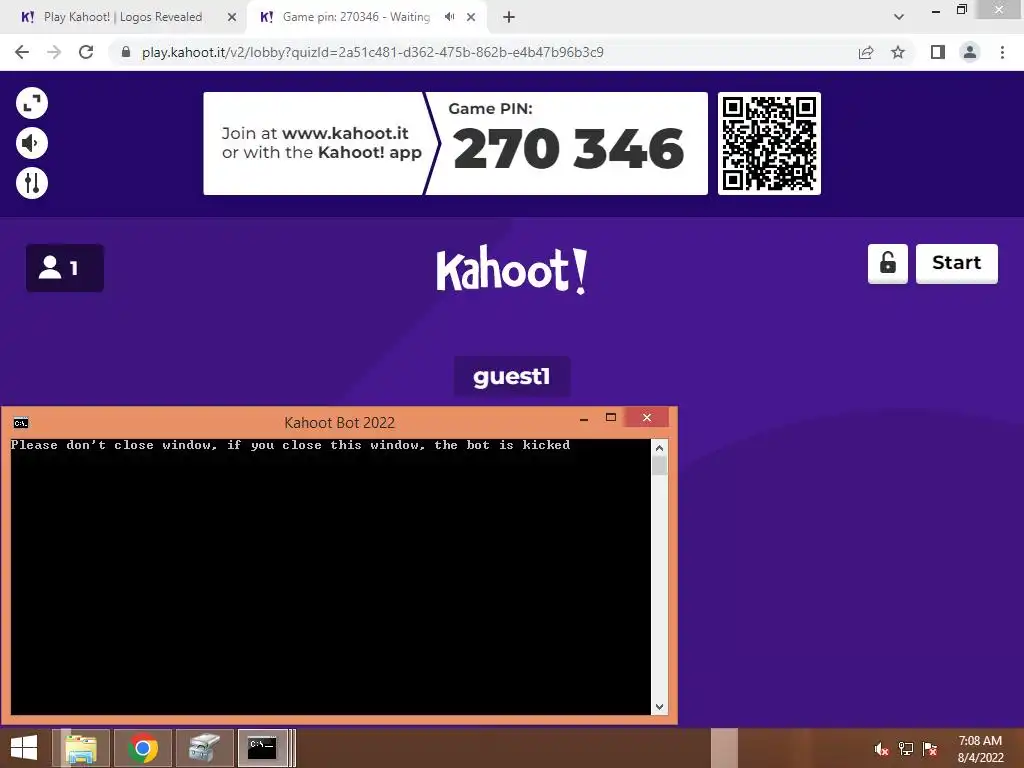Click the player count badge

pos(65,268)
